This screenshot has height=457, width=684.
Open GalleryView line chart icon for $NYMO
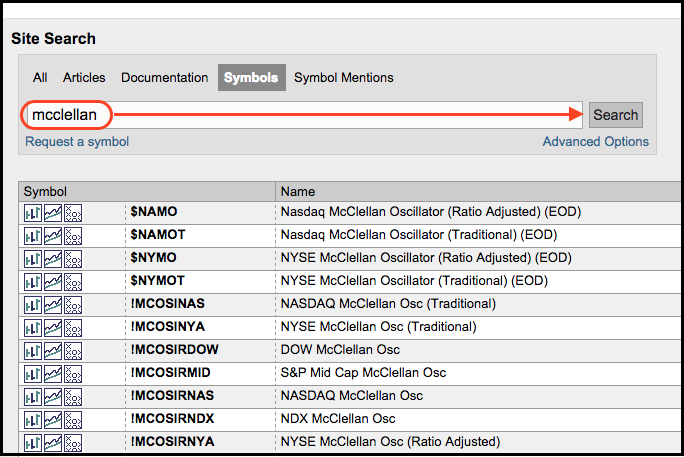(x=53, y=259)
